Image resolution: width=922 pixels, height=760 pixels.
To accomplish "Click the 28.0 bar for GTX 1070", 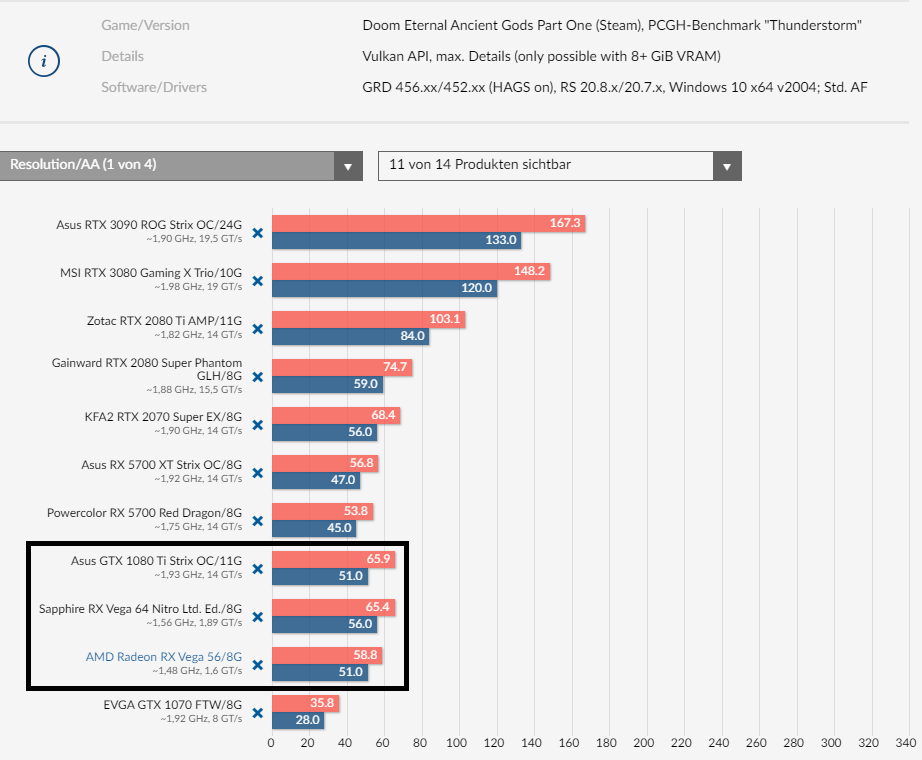I will pyautogui.click(x=298, y=720).
